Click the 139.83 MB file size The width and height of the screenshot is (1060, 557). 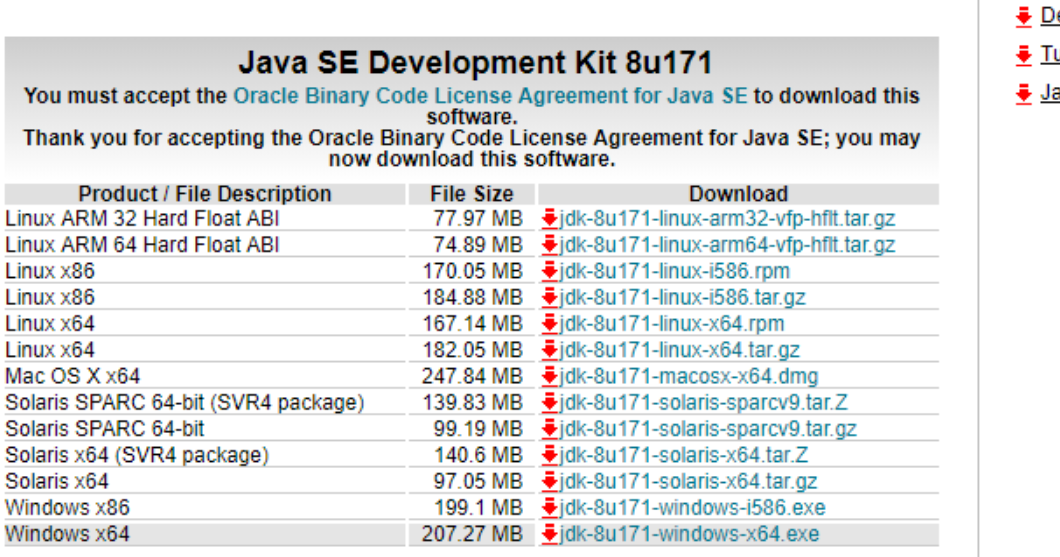tap(473, 402)
